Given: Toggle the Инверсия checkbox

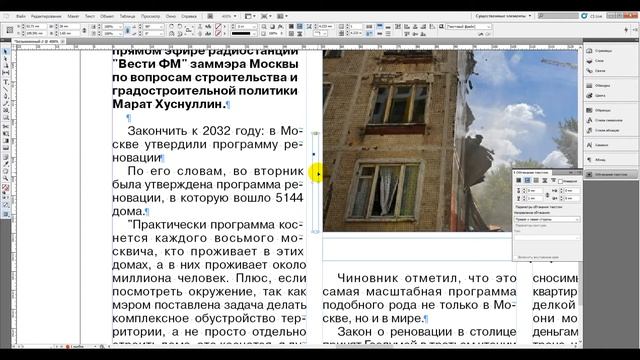Looking at the screenshot, I should point(560,181).
